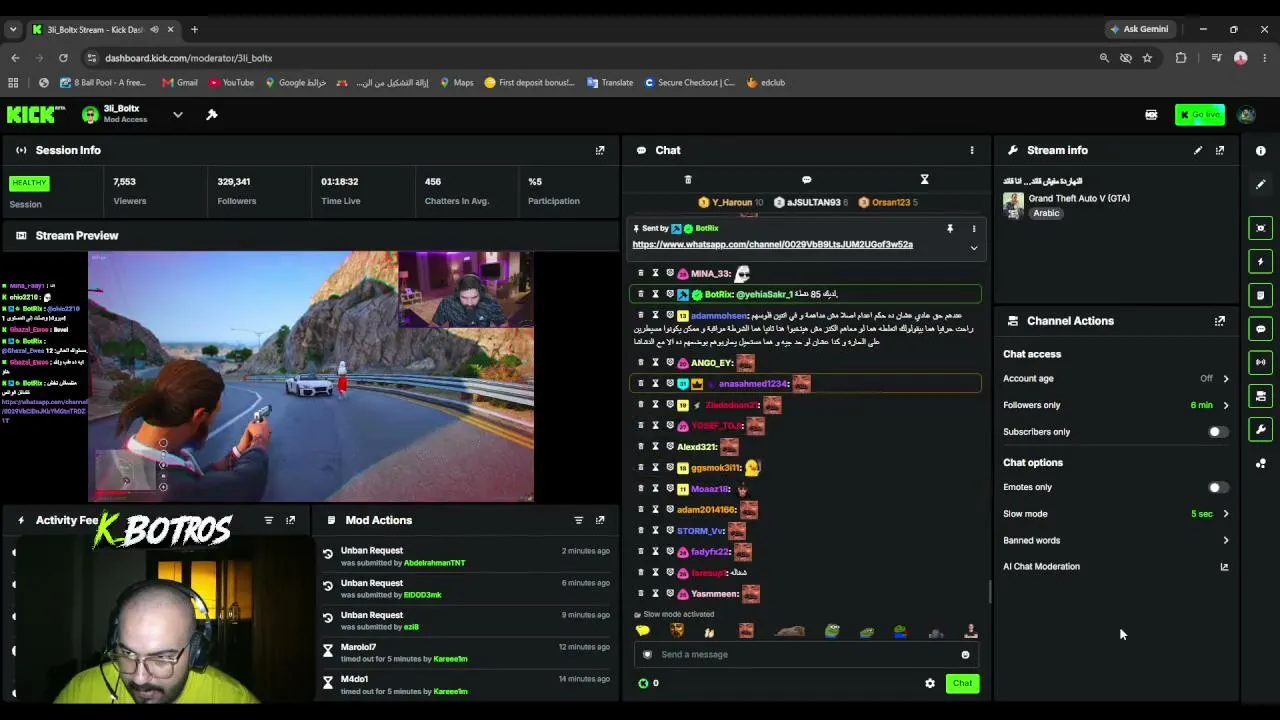Pop out the Channel Actions panel
This screenshot has height=720, width=1280.
pyautogui.click(x=1220, y=321)
